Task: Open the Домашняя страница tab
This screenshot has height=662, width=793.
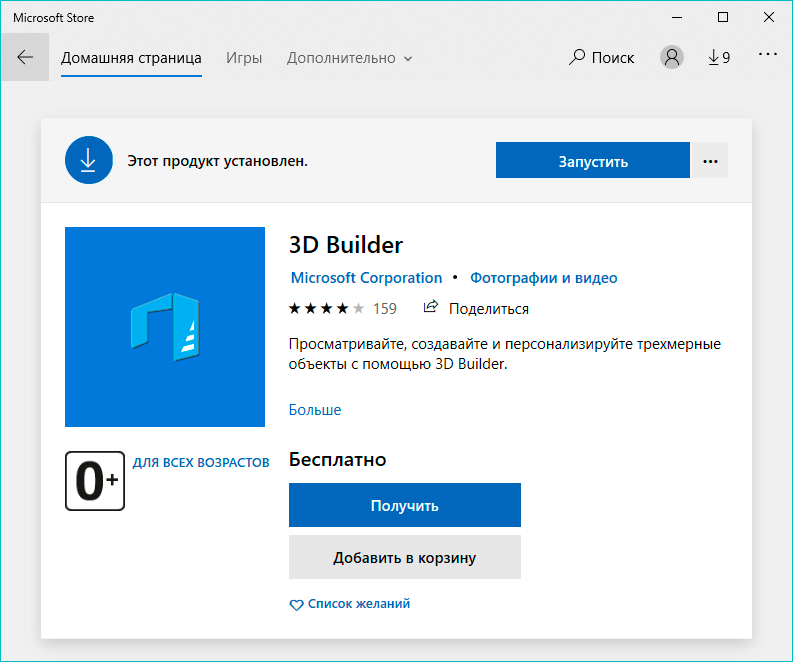Action: point(131,58)
